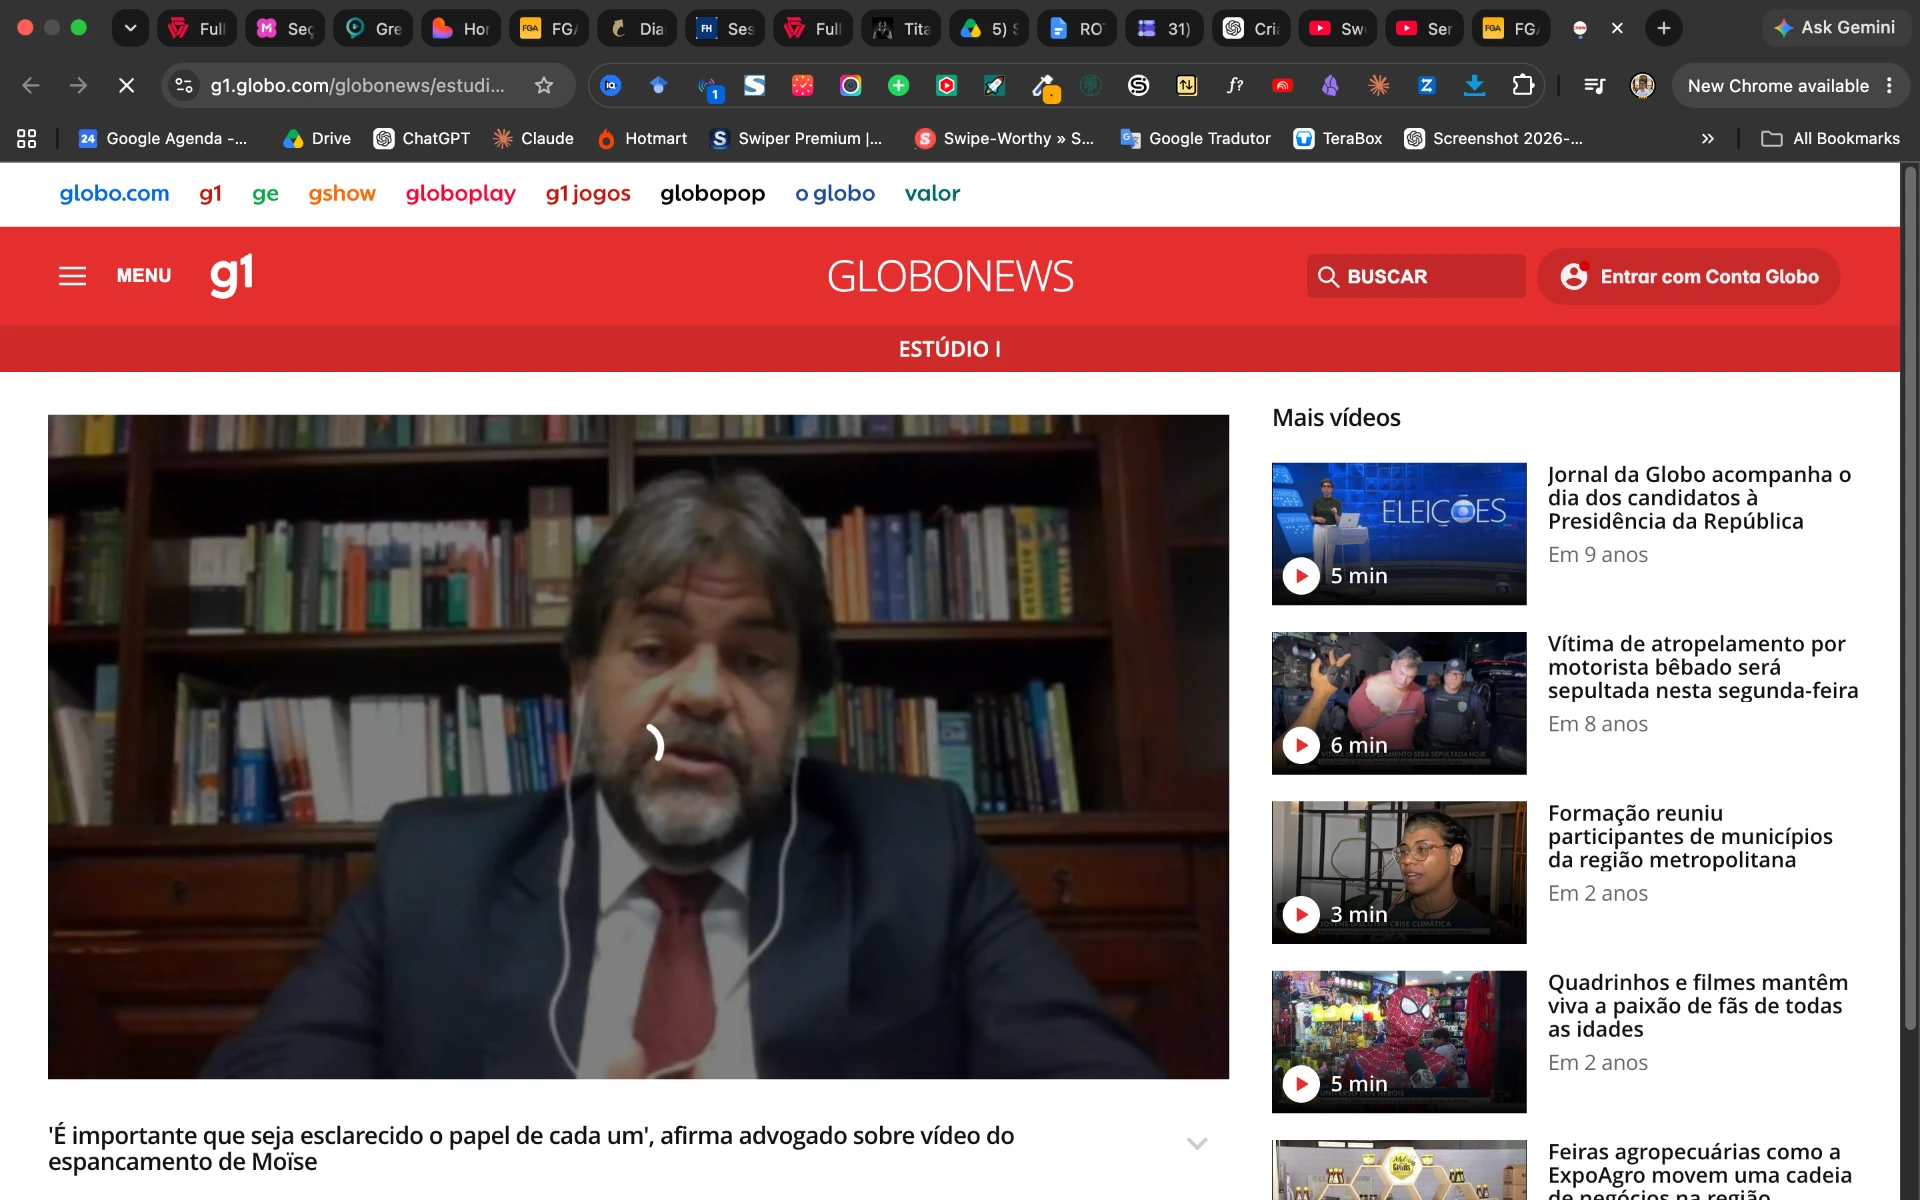Open 'Jornal da Globo acompanha' video title
The height and width of the screenshot is (1200, 1920).
[1699, 498]
